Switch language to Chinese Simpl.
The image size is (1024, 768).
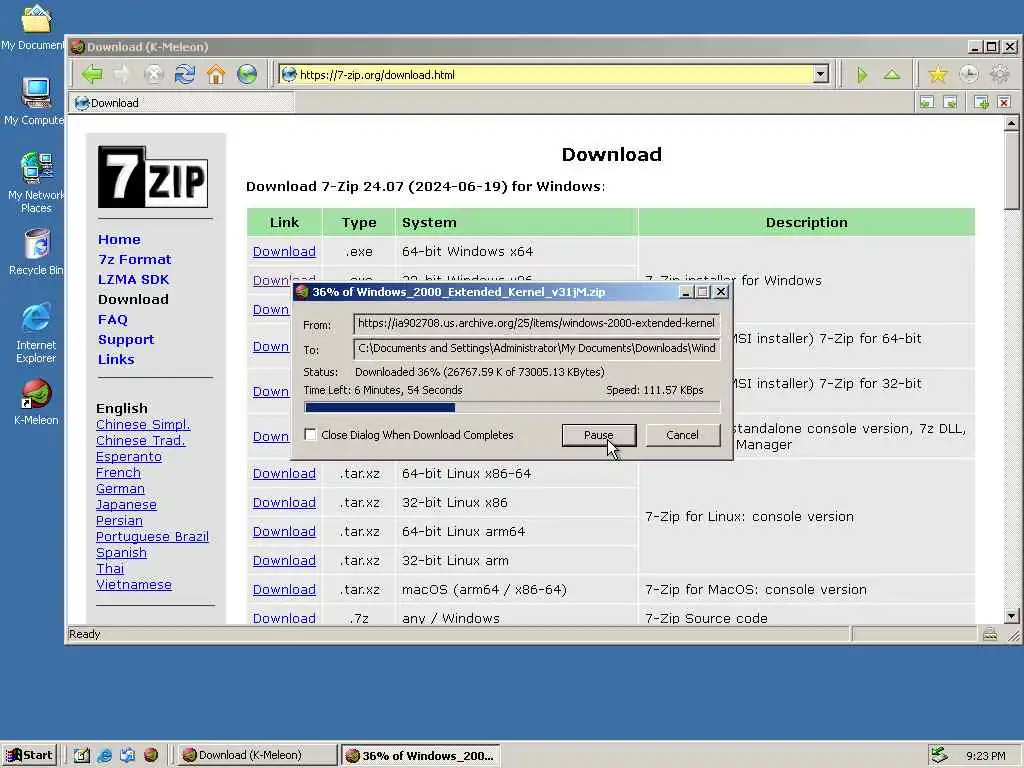pyautogui.click(x=143, y=424)
